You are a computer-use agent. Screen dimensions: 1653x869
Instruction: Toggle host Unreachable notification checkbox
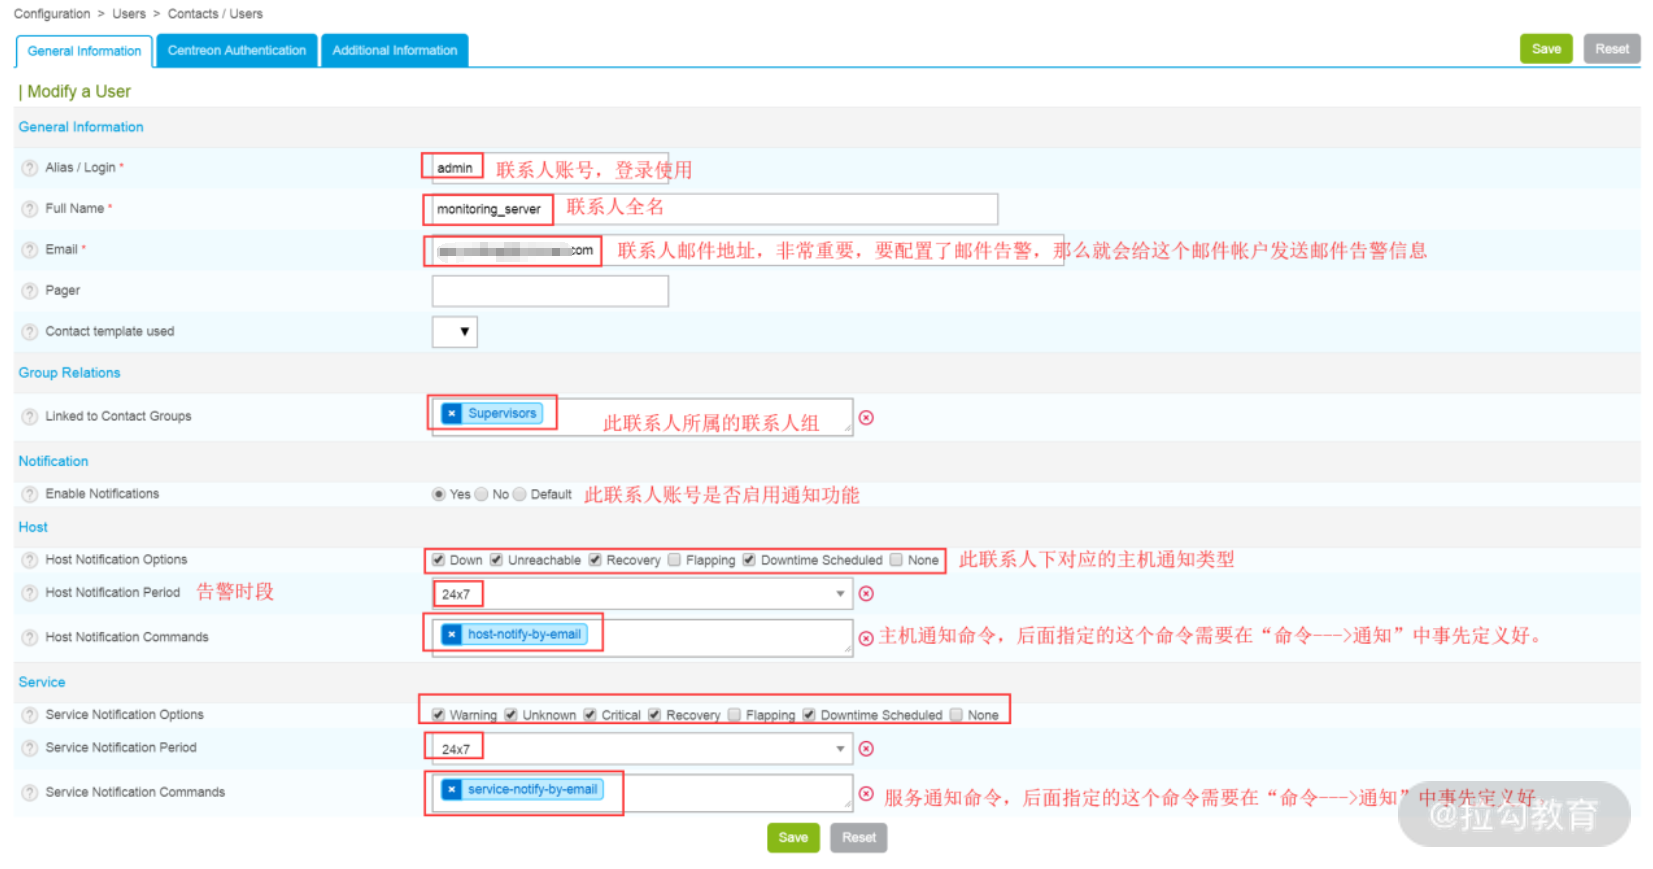496,560
